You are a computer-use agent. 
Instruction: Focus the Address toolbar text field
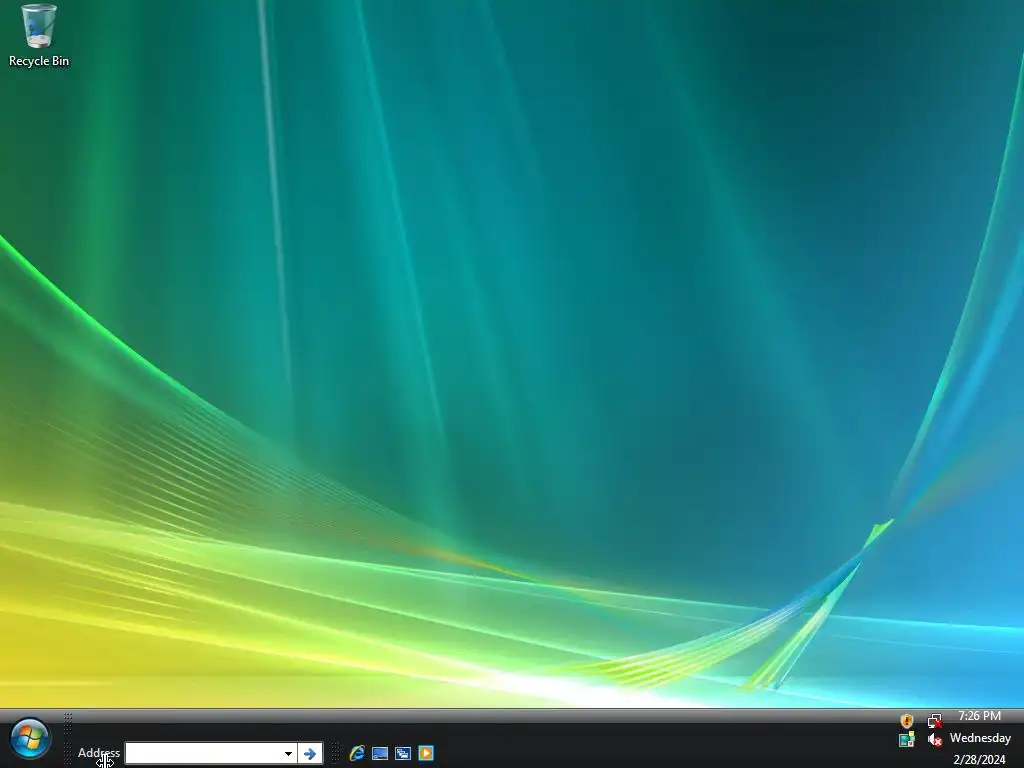203,754
